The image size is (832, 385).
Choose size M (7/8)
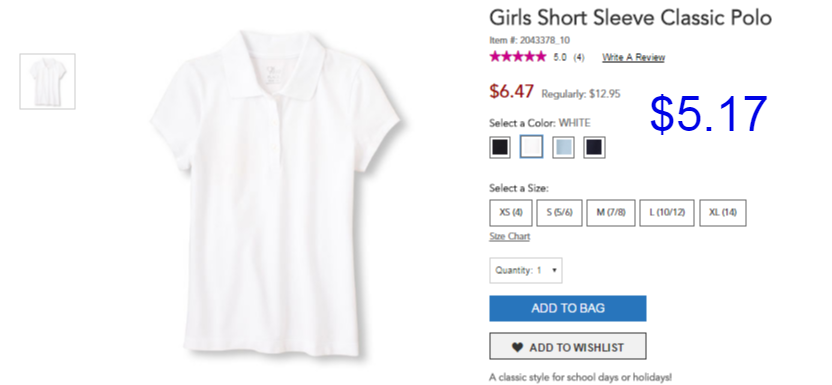pos(611,213)
